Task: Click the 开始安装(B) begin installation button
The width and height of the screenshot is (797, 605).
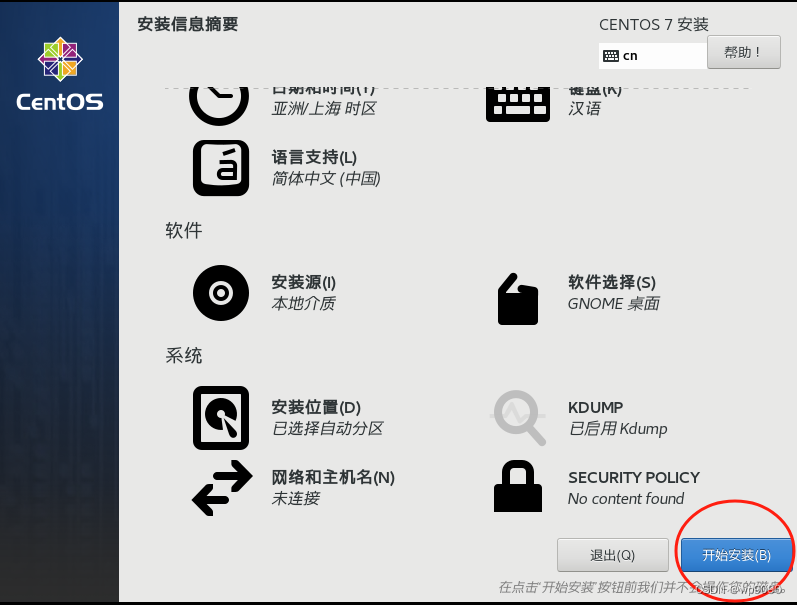Action: (x=736, y=555)
